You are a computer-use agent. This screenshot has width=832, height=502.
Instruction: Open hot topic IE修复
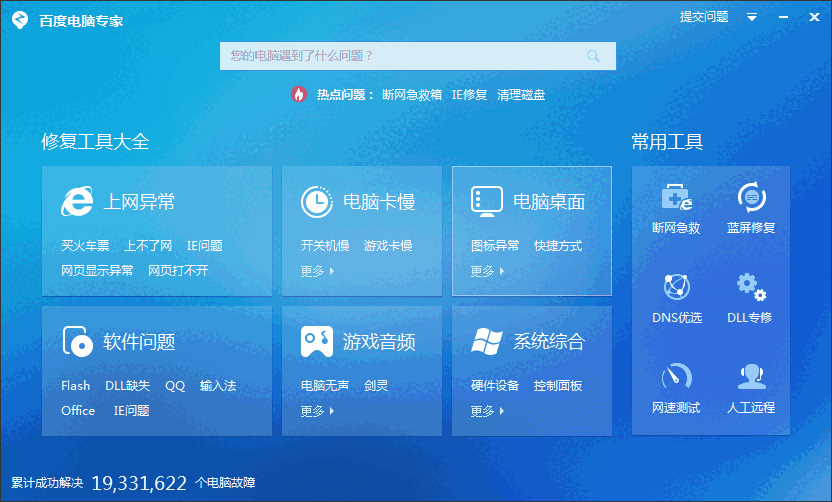(x=470, y=95)
